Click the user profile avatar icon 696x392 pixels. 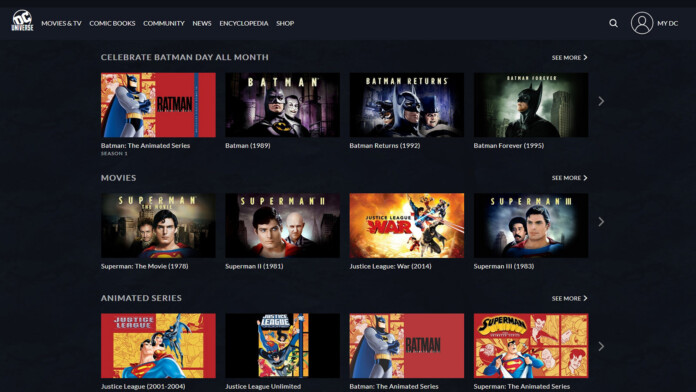click(642, 23)
